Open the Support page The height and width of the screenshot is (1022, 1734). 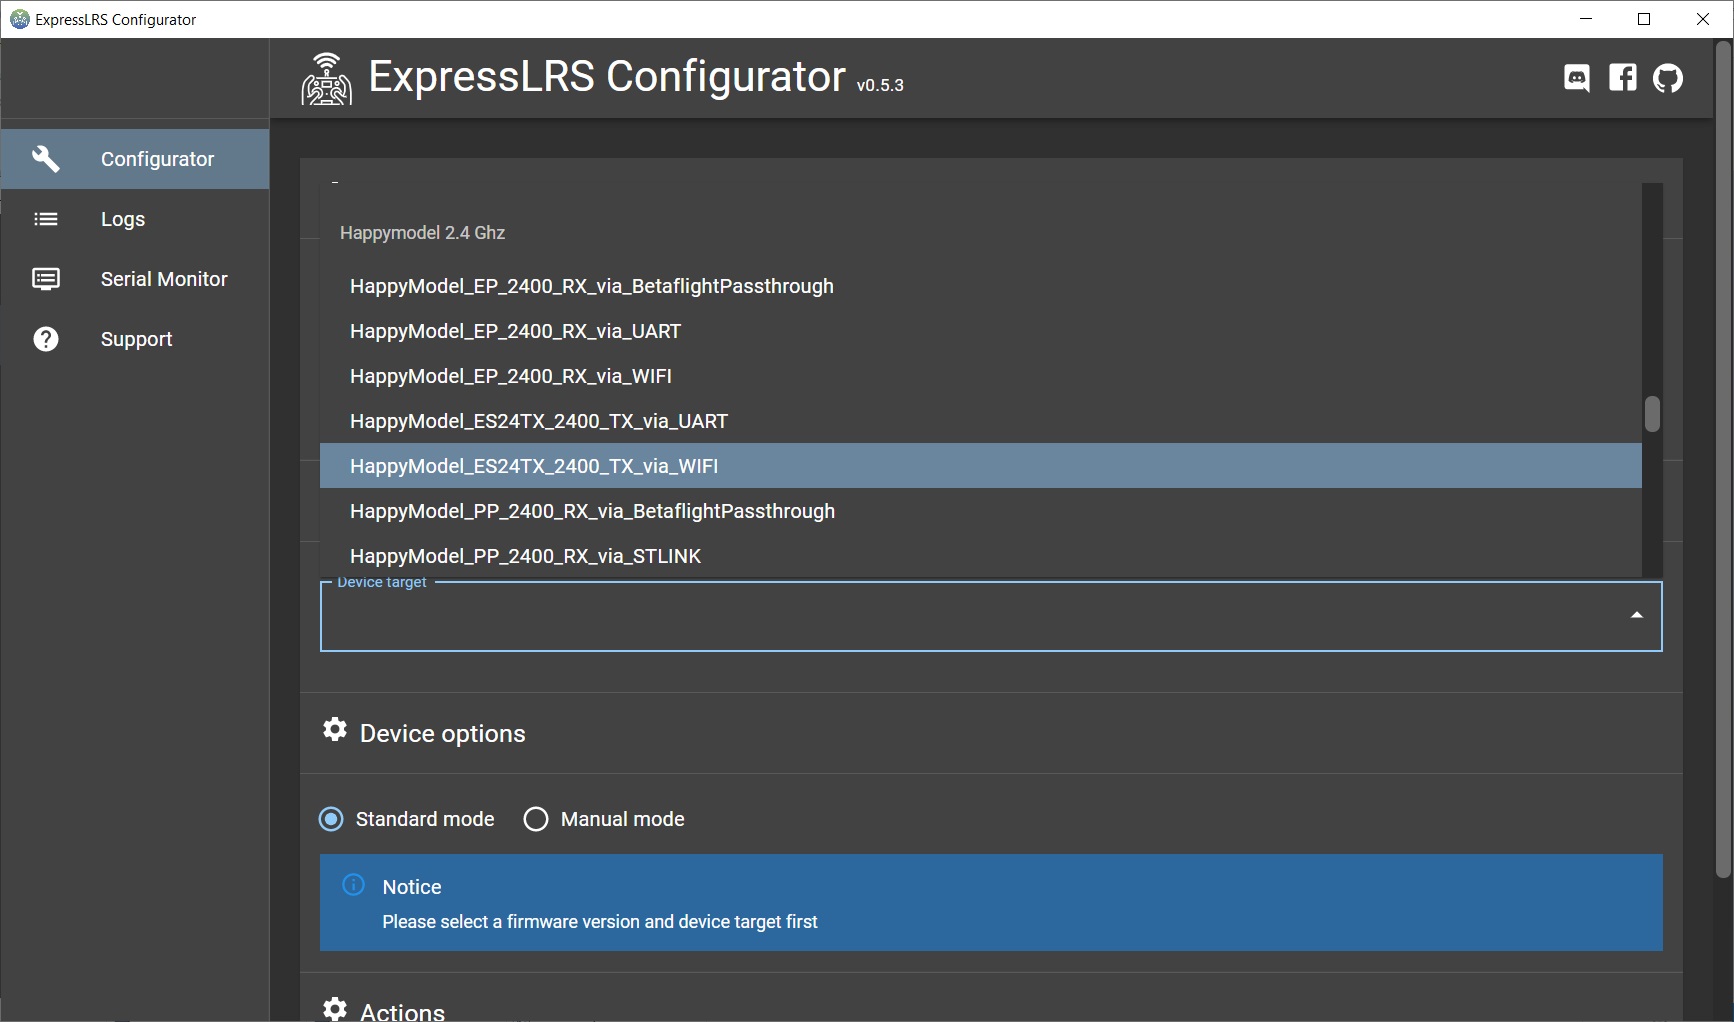(135, 339)
